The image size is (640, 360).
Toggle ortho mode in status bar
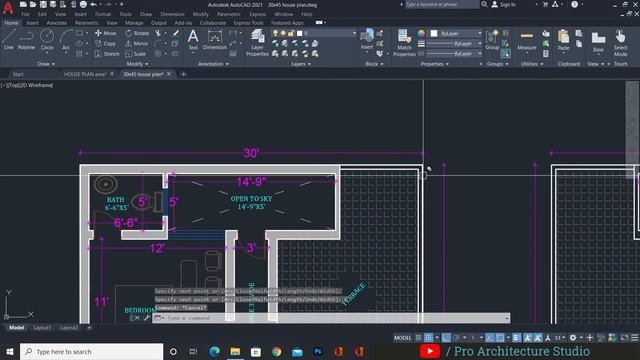click(x=446, y=338)
